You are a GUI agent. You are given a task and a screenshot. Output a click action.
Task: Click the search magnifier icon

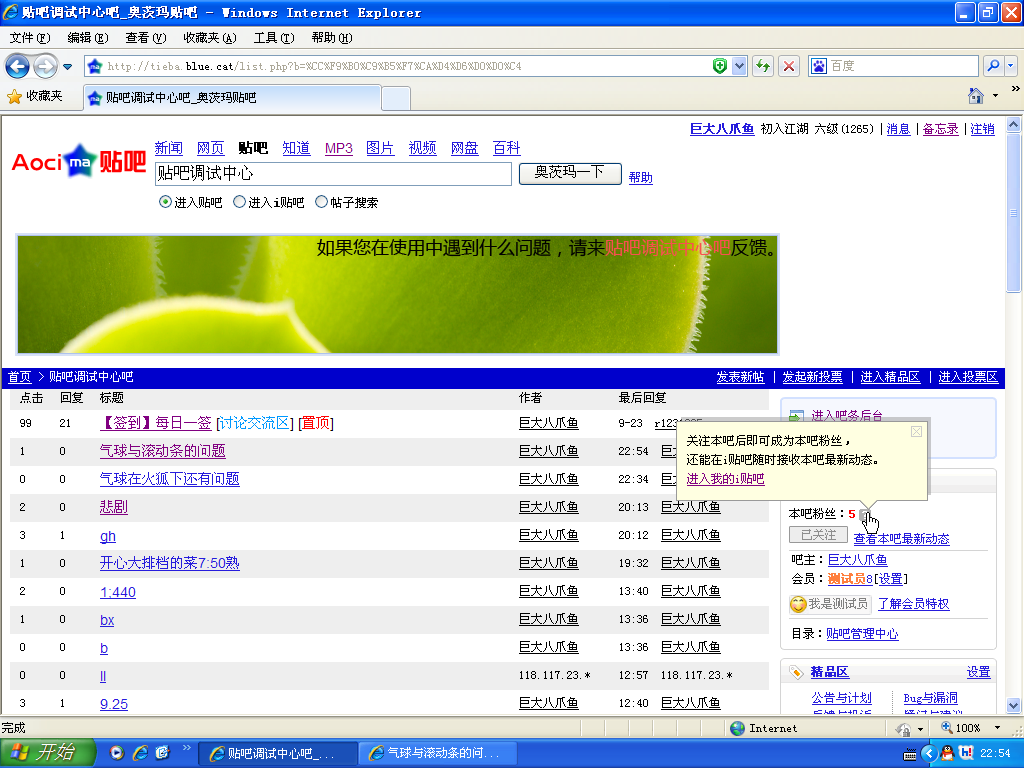(x=993, y=66)
